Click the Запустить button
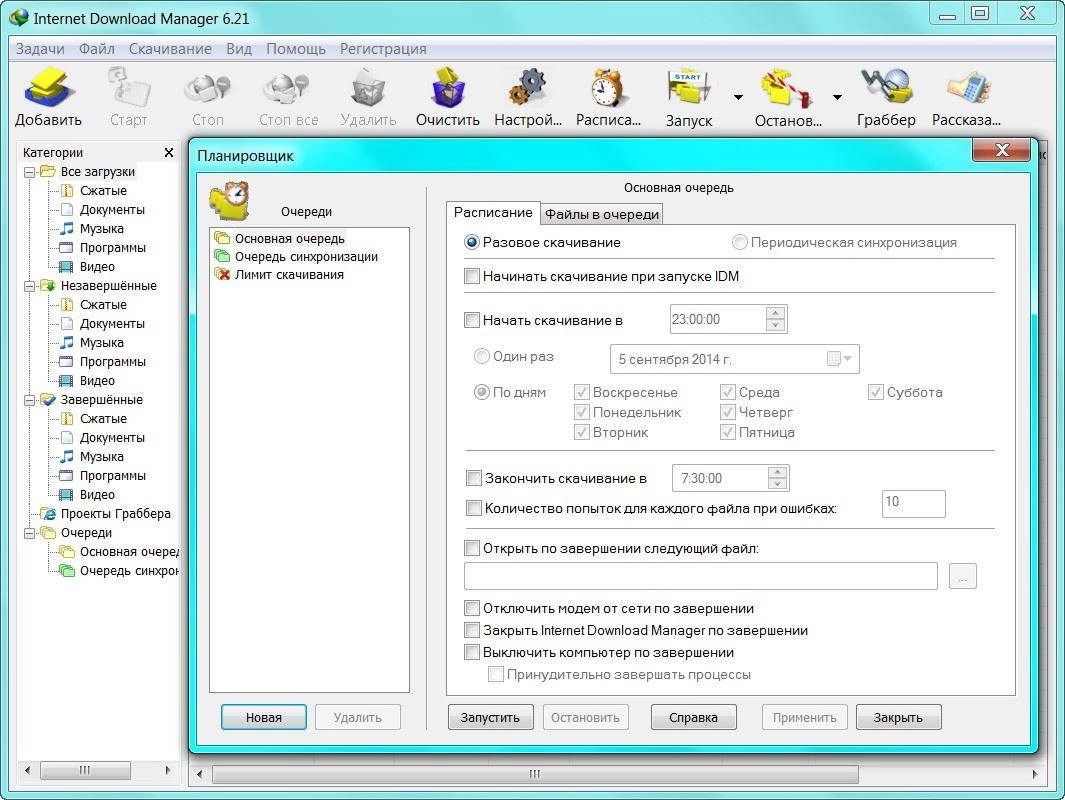 pos(490,717)
